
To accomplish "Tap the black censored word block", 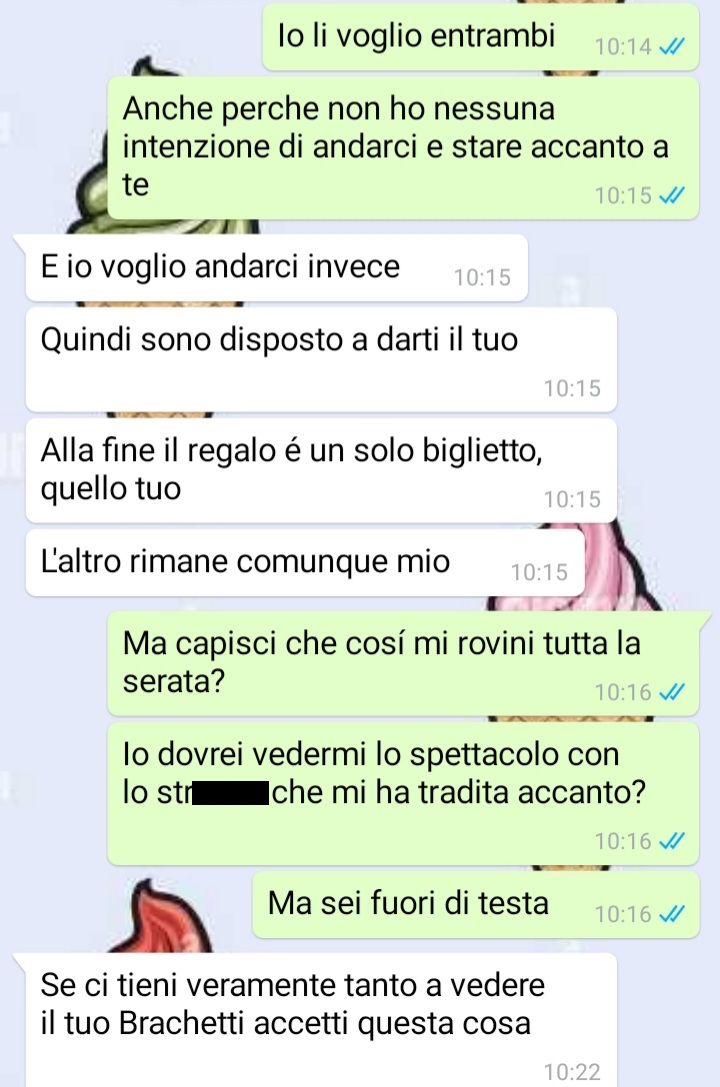I will point(230,792).
